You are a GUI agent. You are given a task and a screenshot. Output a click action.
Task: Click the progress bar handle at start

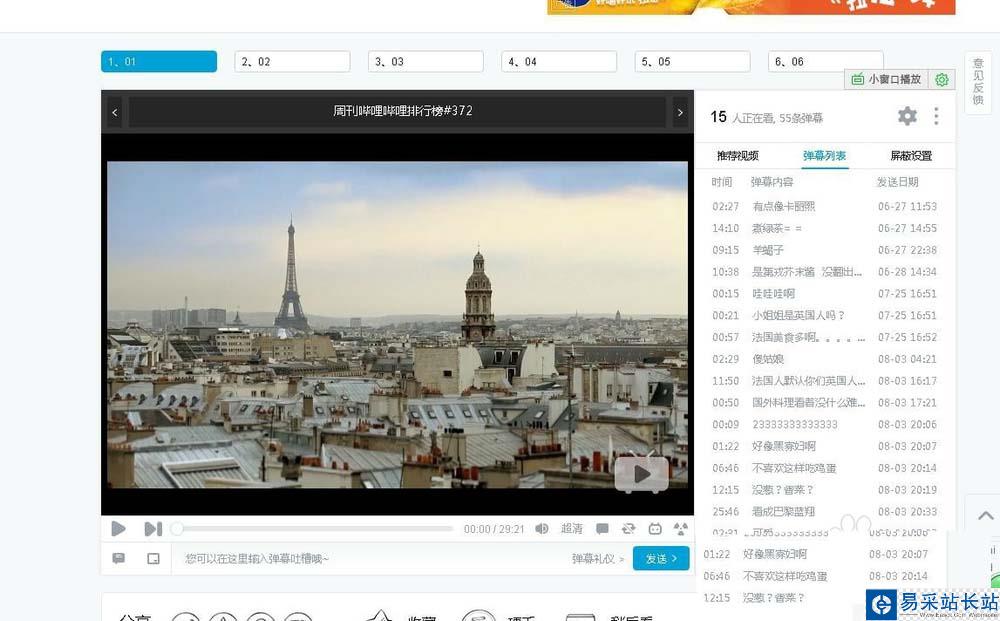pyautogui.click(x=177, y=529)
